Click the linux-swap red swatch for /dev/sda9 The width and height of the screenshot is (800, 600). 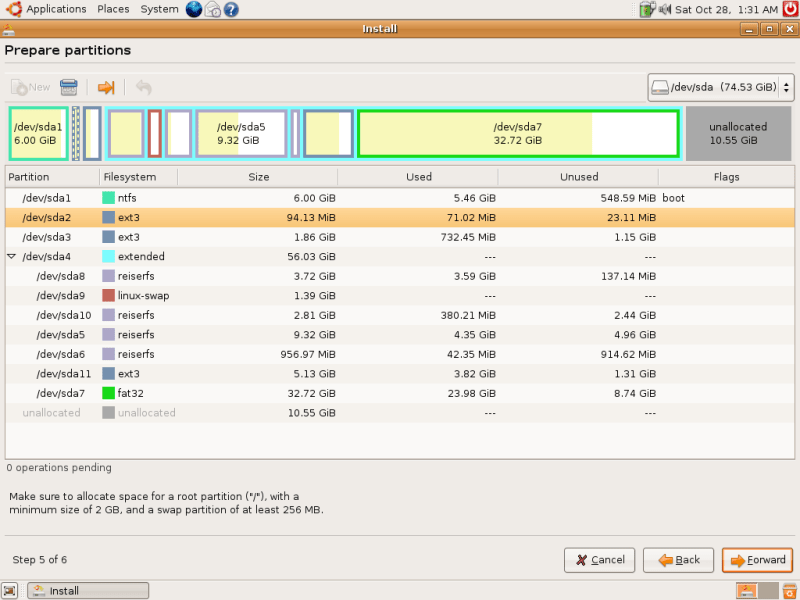click(x=108, y=295)
